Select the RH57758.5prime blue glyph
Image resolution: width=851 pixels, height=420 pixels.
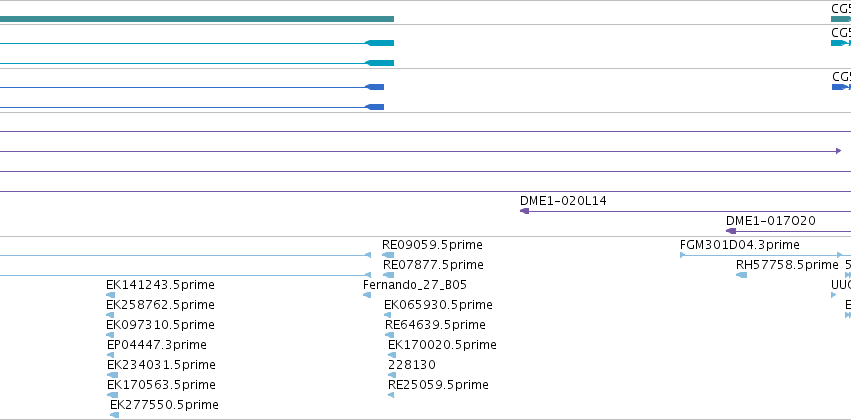pos(741,275)
